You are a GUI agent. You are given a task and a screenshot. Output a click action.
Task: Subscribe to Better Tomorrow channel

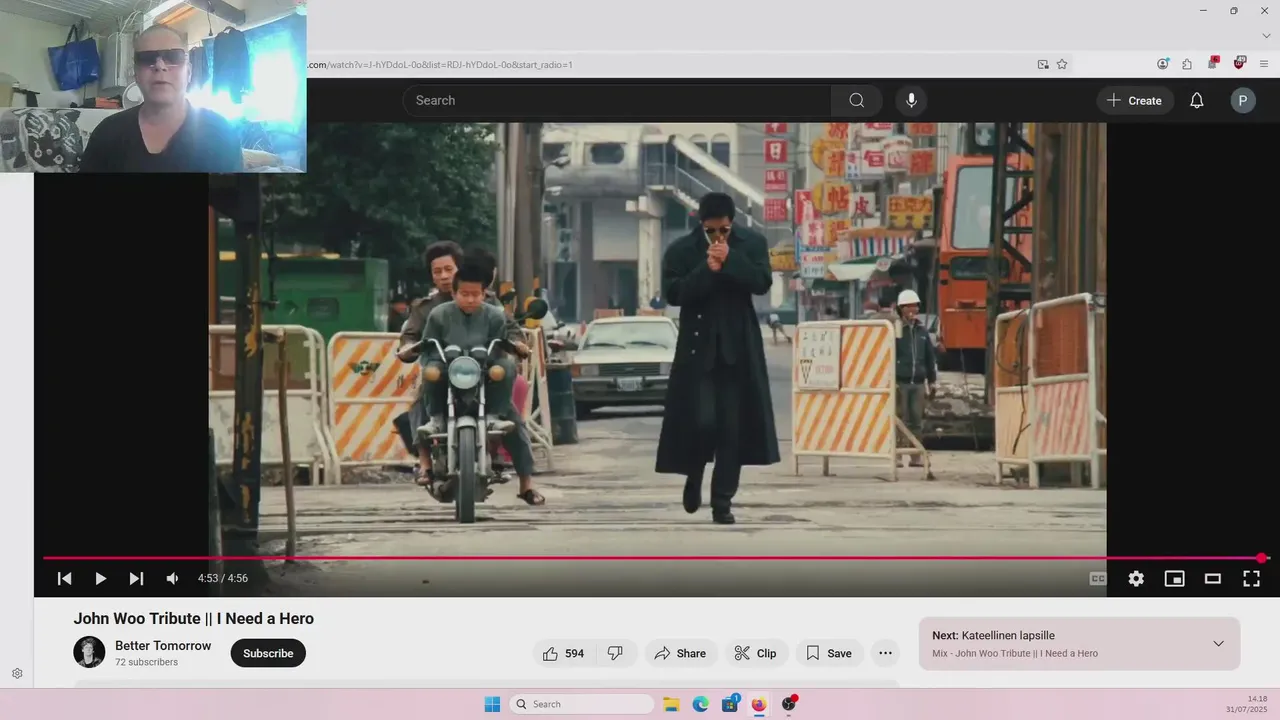tap(268, 653)
